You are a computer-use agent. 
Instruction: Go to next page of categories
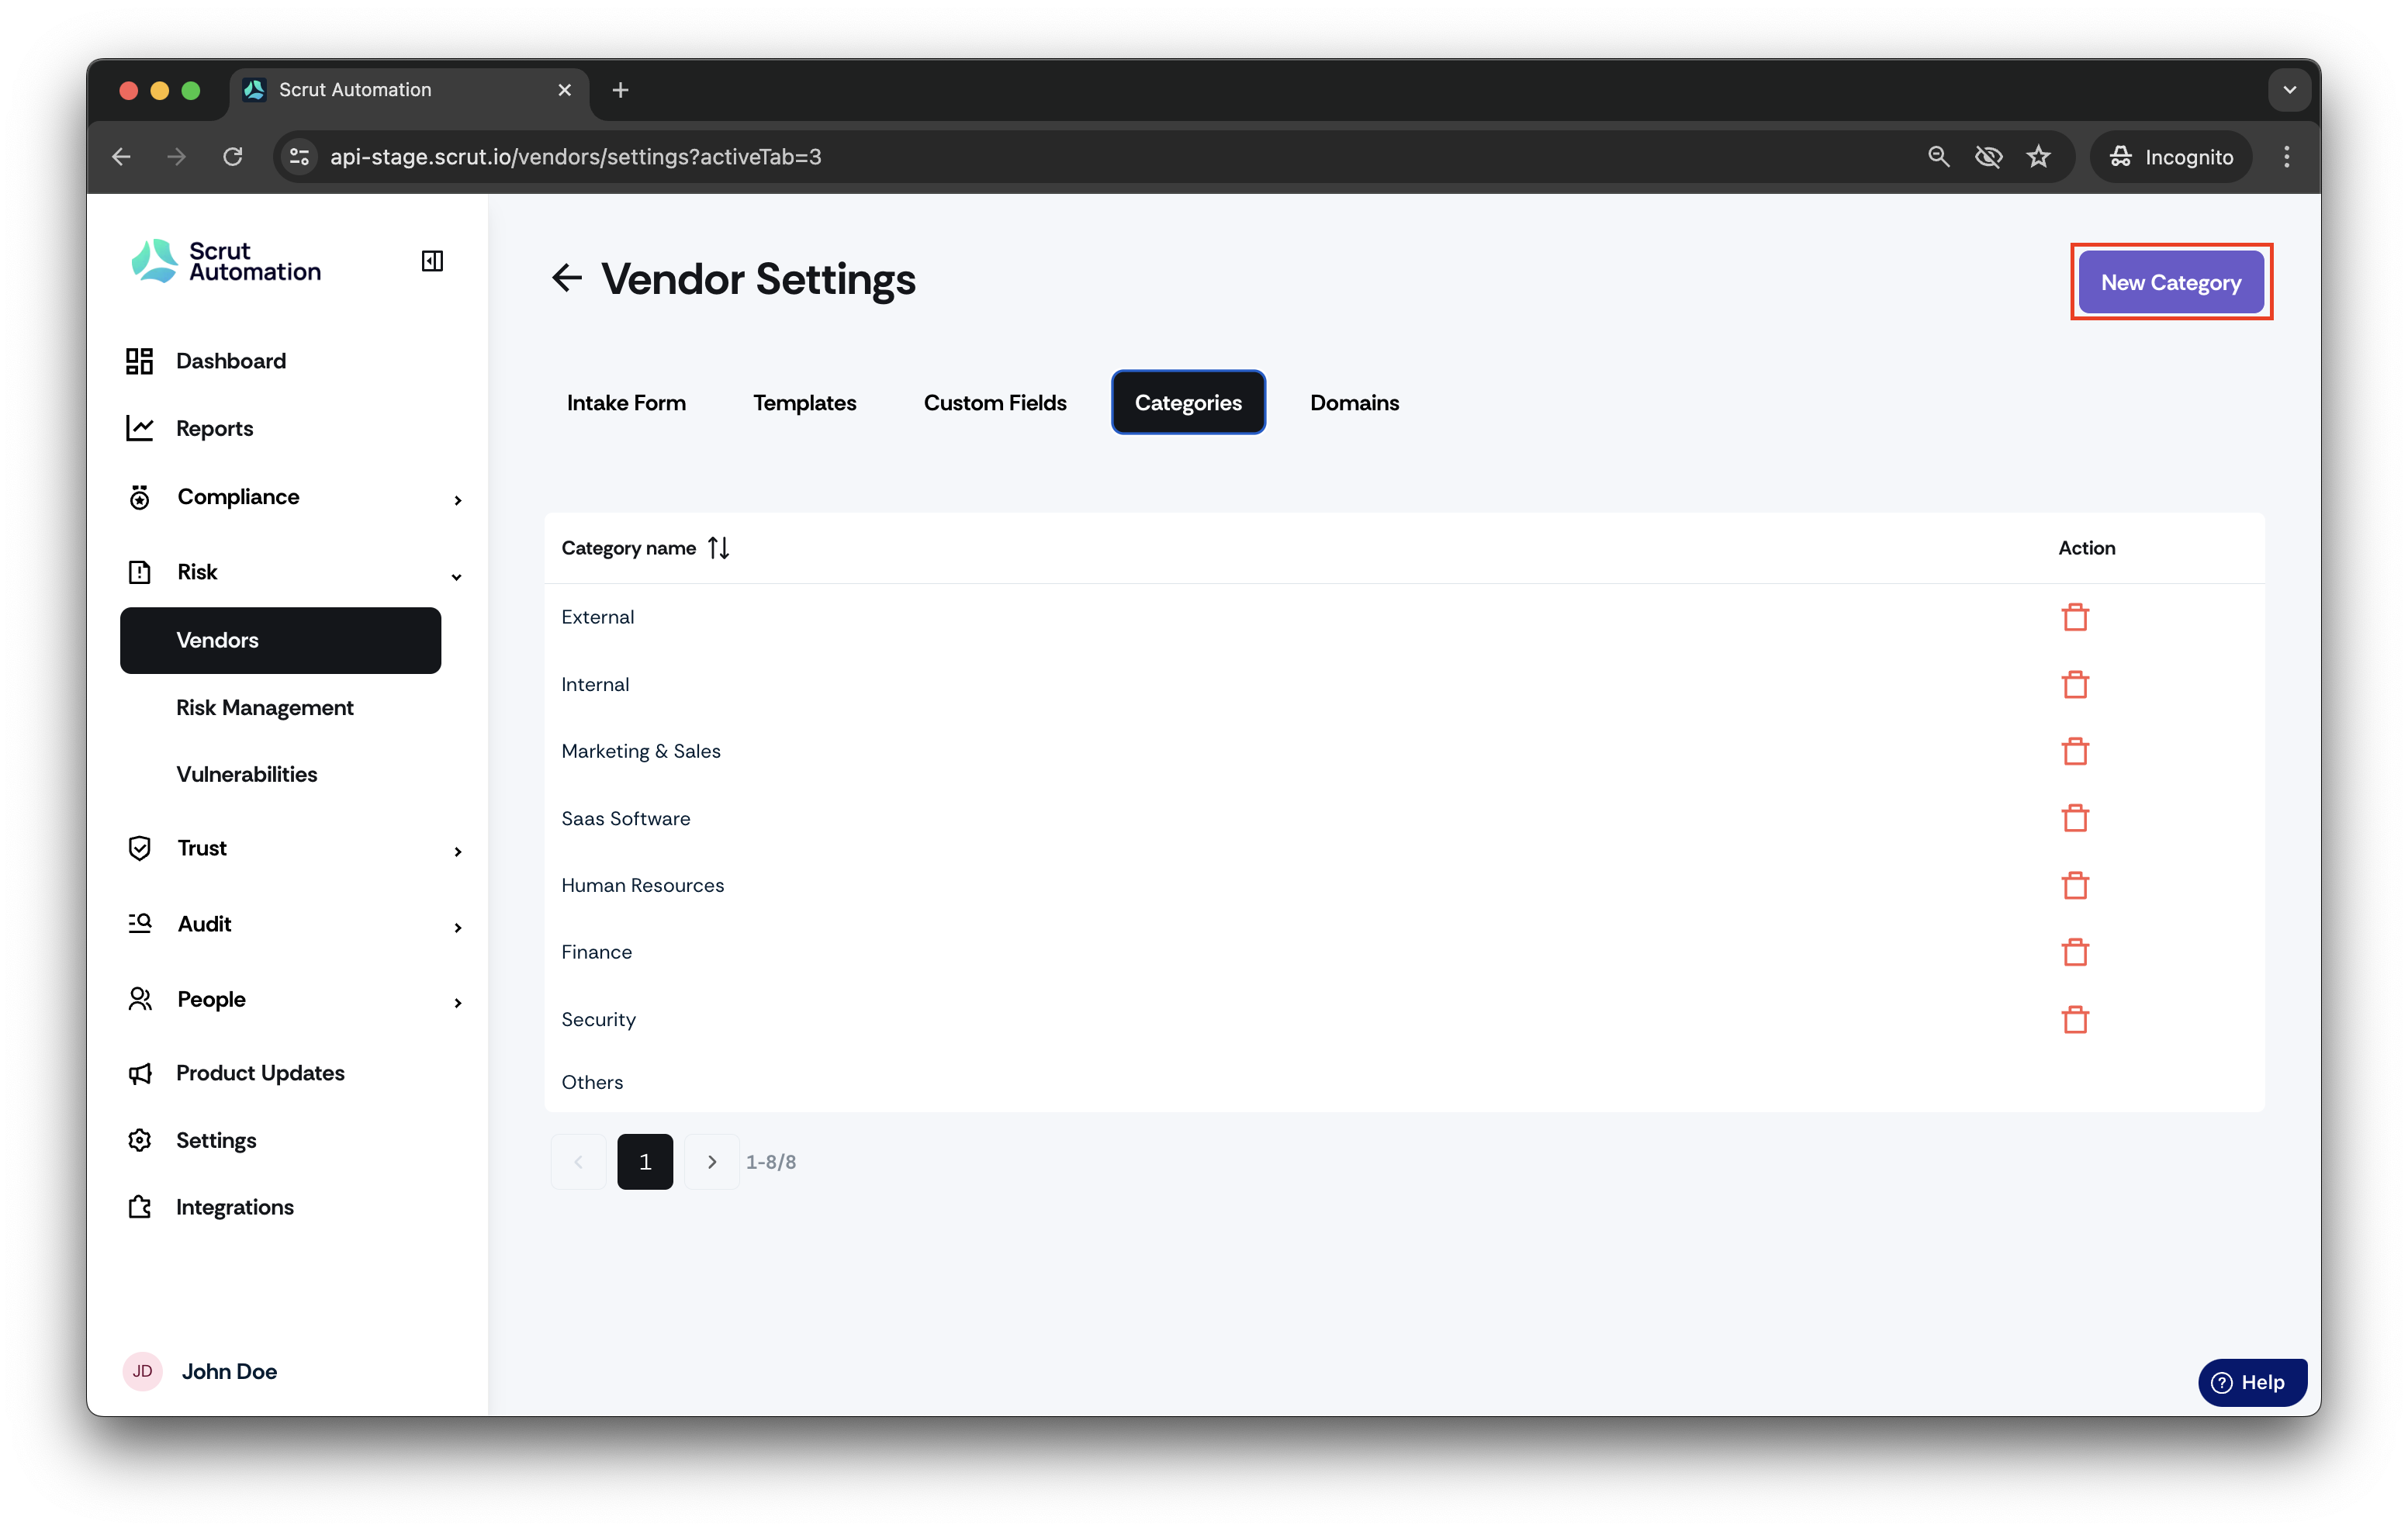pyautogui.click(x=711, y=1161)
